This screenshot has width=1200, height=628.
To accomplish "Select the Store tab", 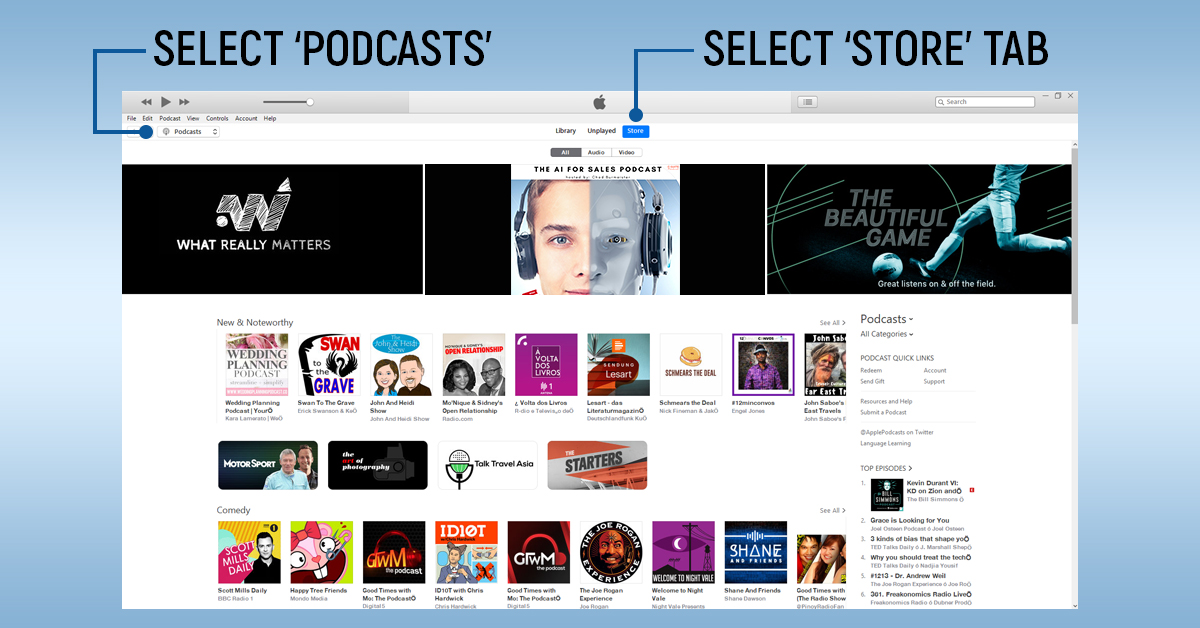I will point(635,131).
